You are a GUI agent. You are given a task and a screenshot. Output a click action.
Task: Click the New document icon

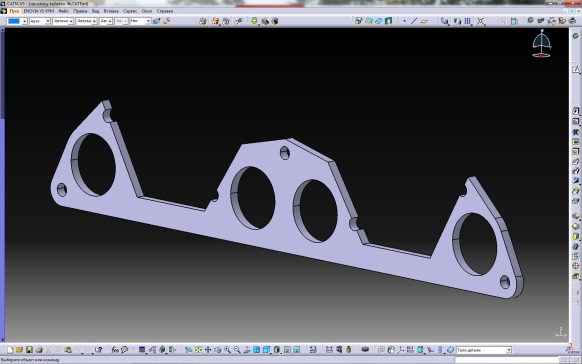pyautogui.click(x=10, y=350)
